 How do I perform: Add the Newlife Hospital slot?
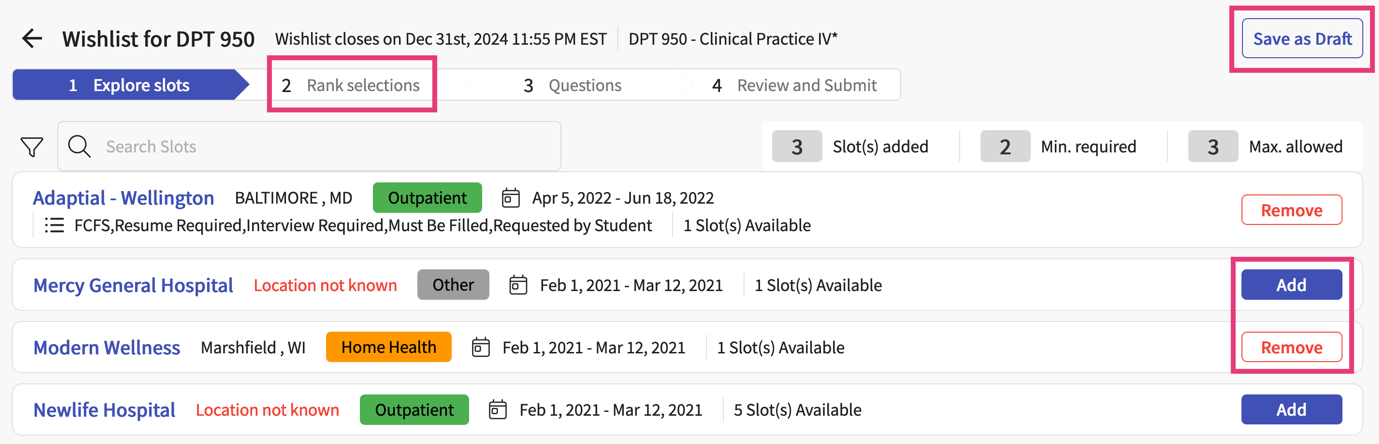click(x=1291, y=410)
